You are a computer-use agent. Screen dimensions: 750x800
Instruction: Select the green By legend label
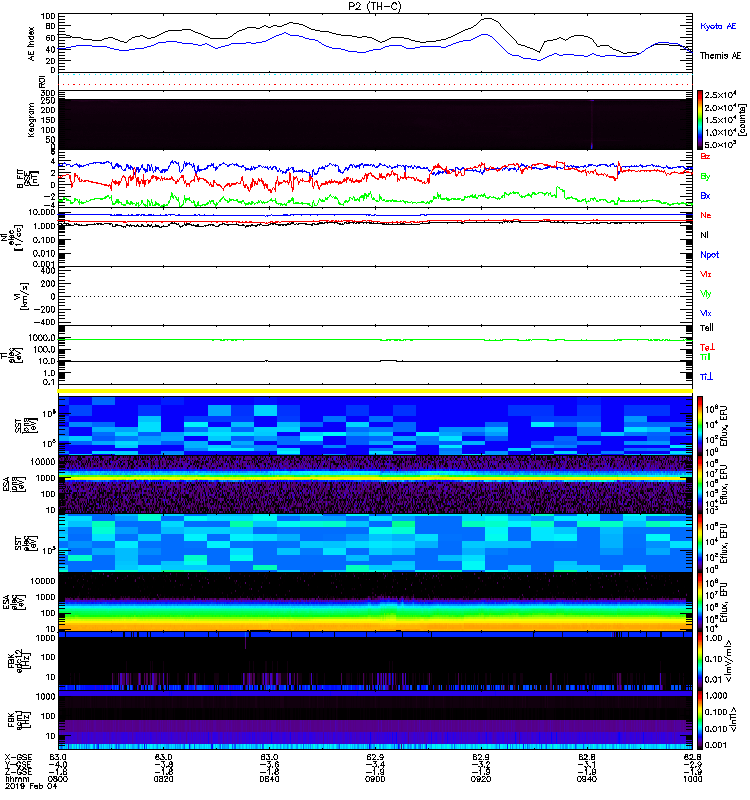[705, 176]
